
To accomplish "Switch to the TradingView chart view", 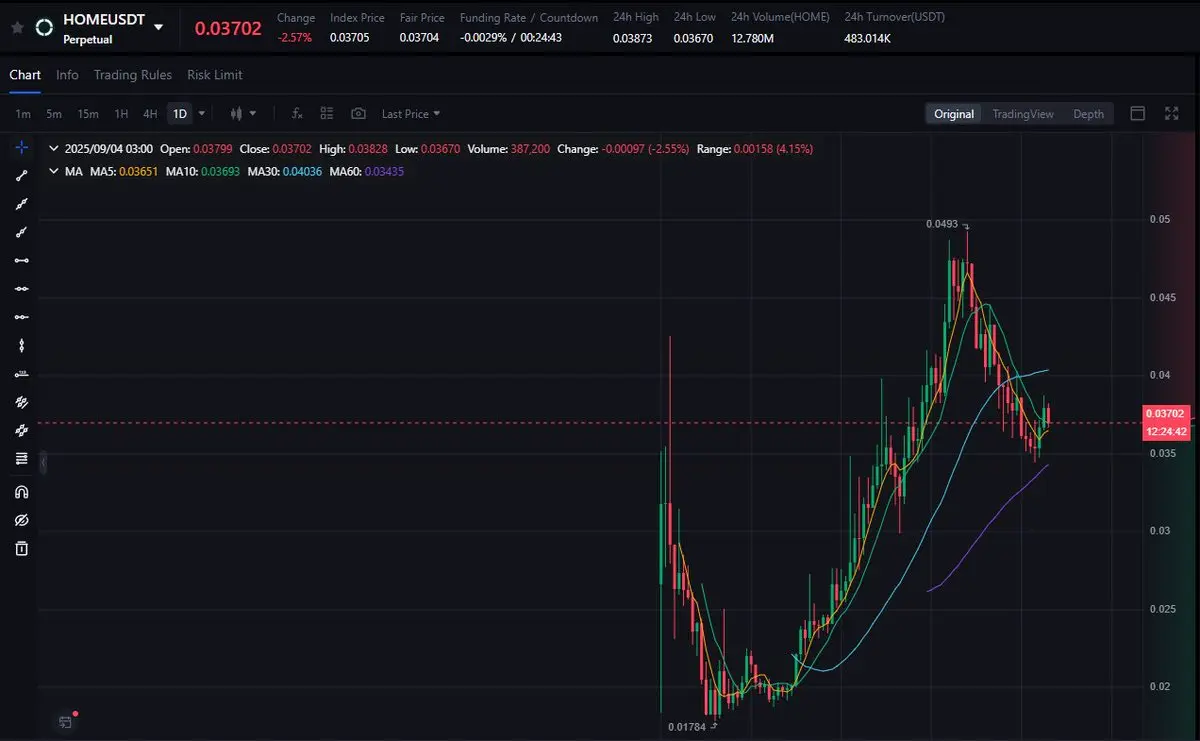I will 1023,114.
